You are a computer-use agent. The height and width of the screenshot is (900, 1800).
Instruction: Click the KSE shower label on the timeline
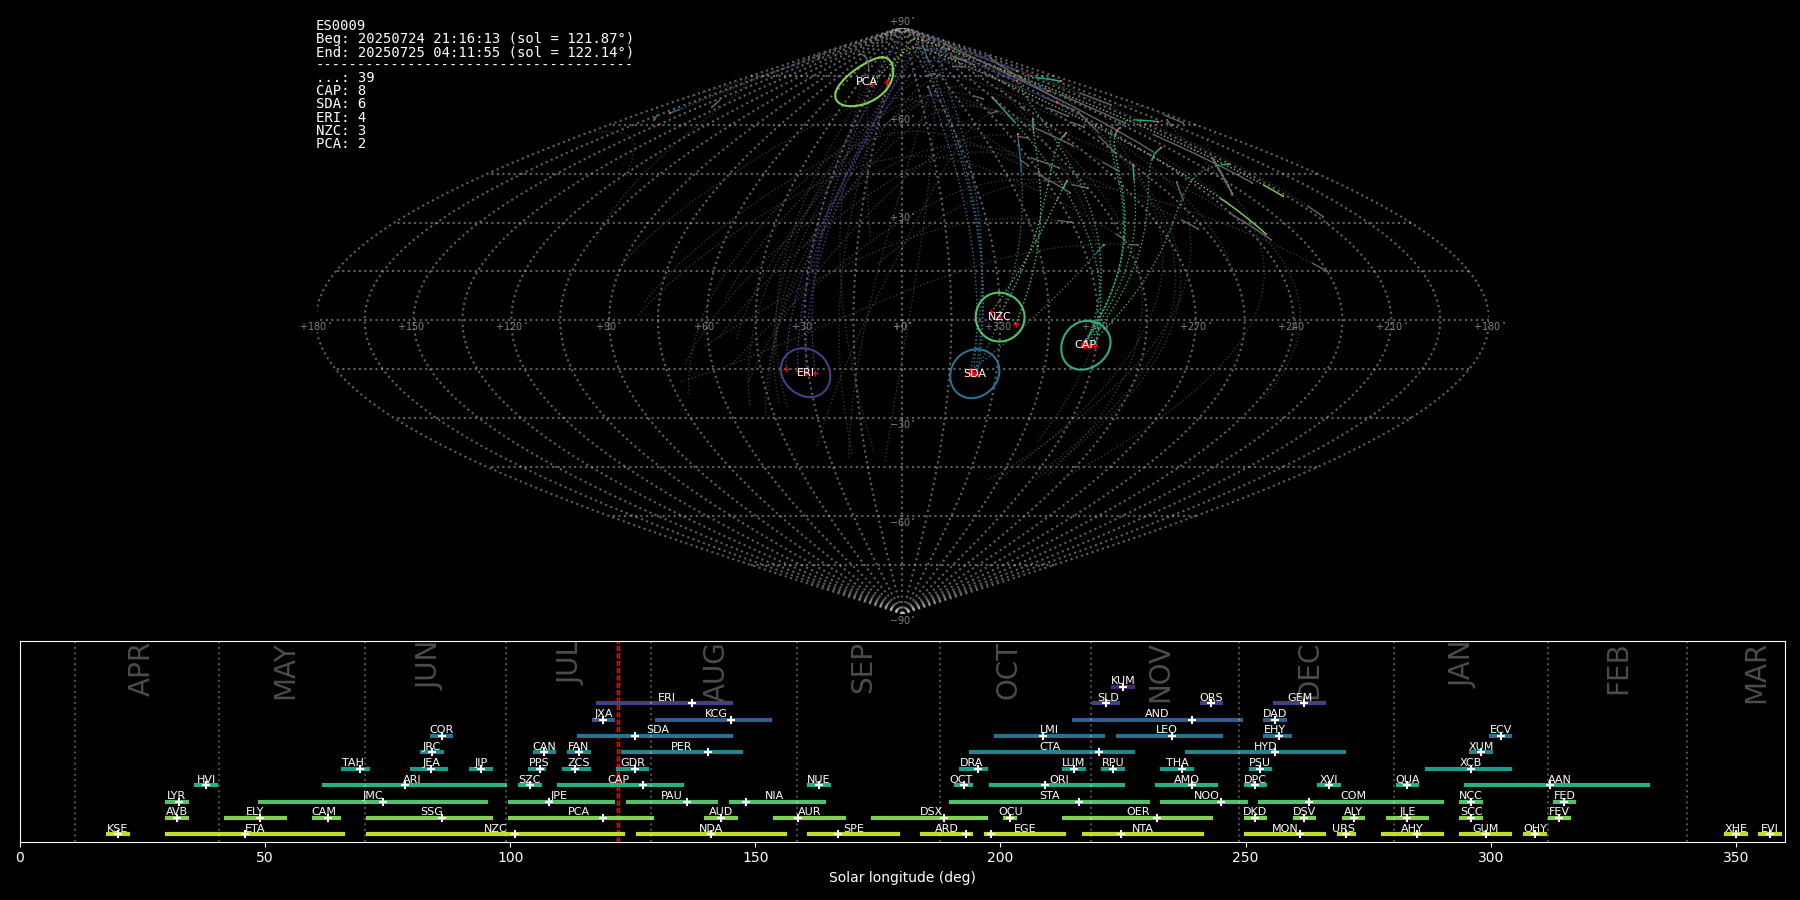[117, 829]
